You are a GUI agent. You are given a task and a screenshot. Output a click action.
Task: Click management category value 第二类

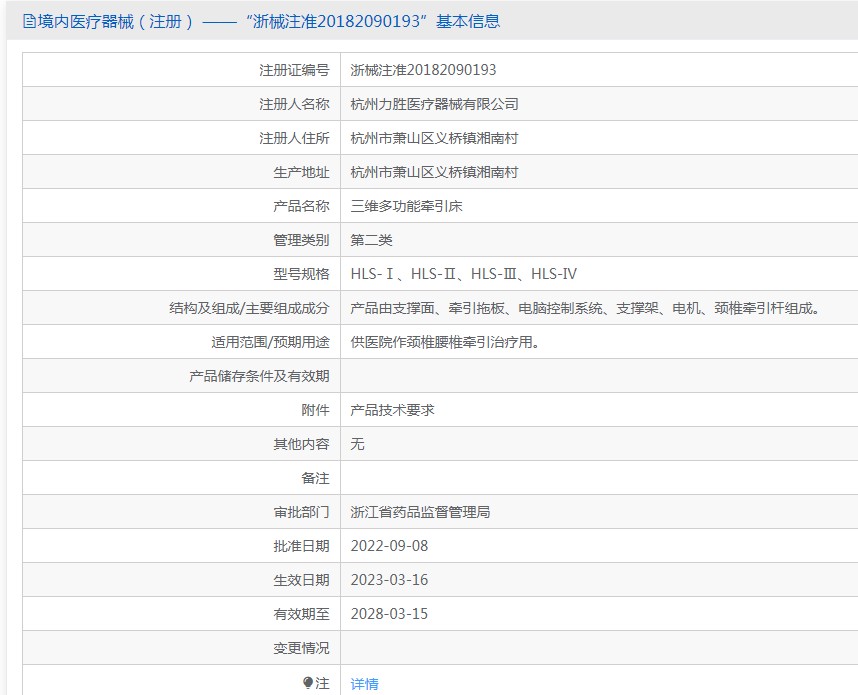click(x=371, y=240)
